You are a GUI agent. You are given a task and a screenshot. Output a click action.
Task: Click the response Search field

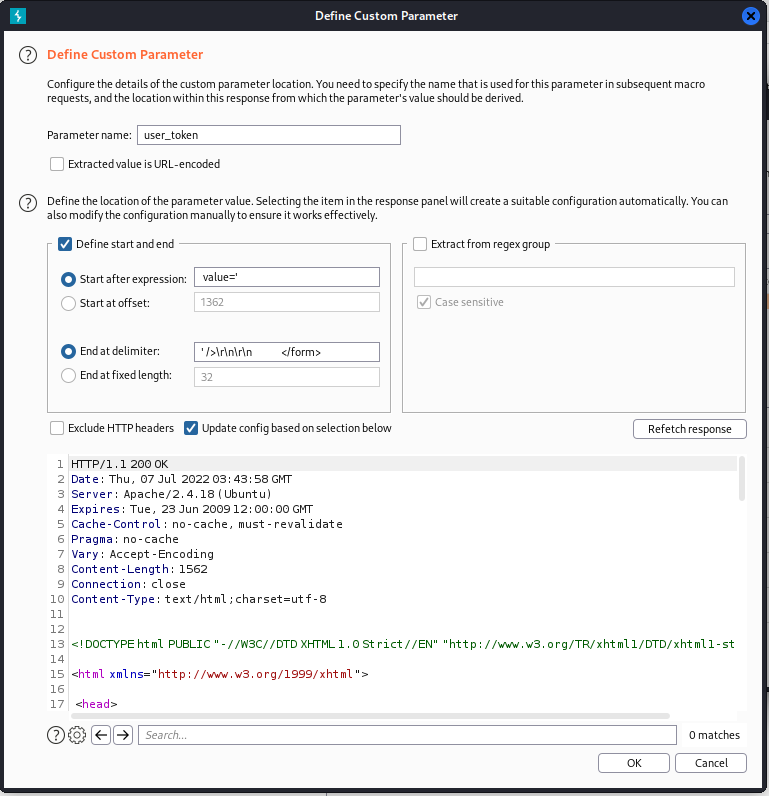[x=407, y=735]
